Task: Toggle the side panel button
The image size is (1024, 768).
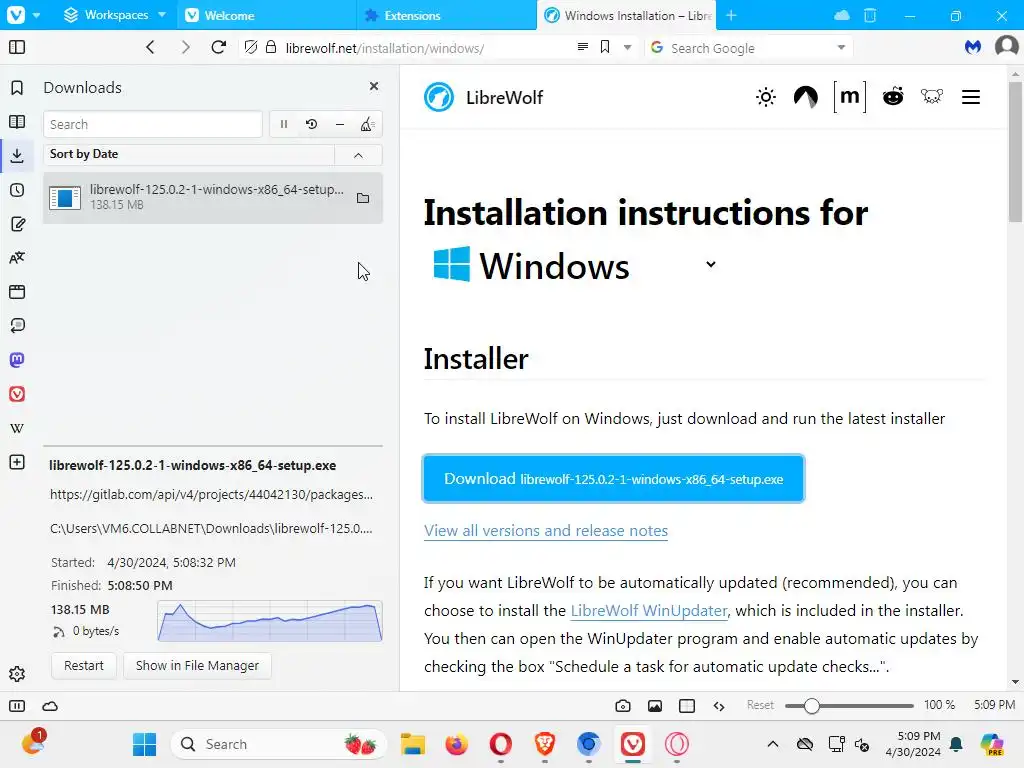Action: tap(17, 47)
